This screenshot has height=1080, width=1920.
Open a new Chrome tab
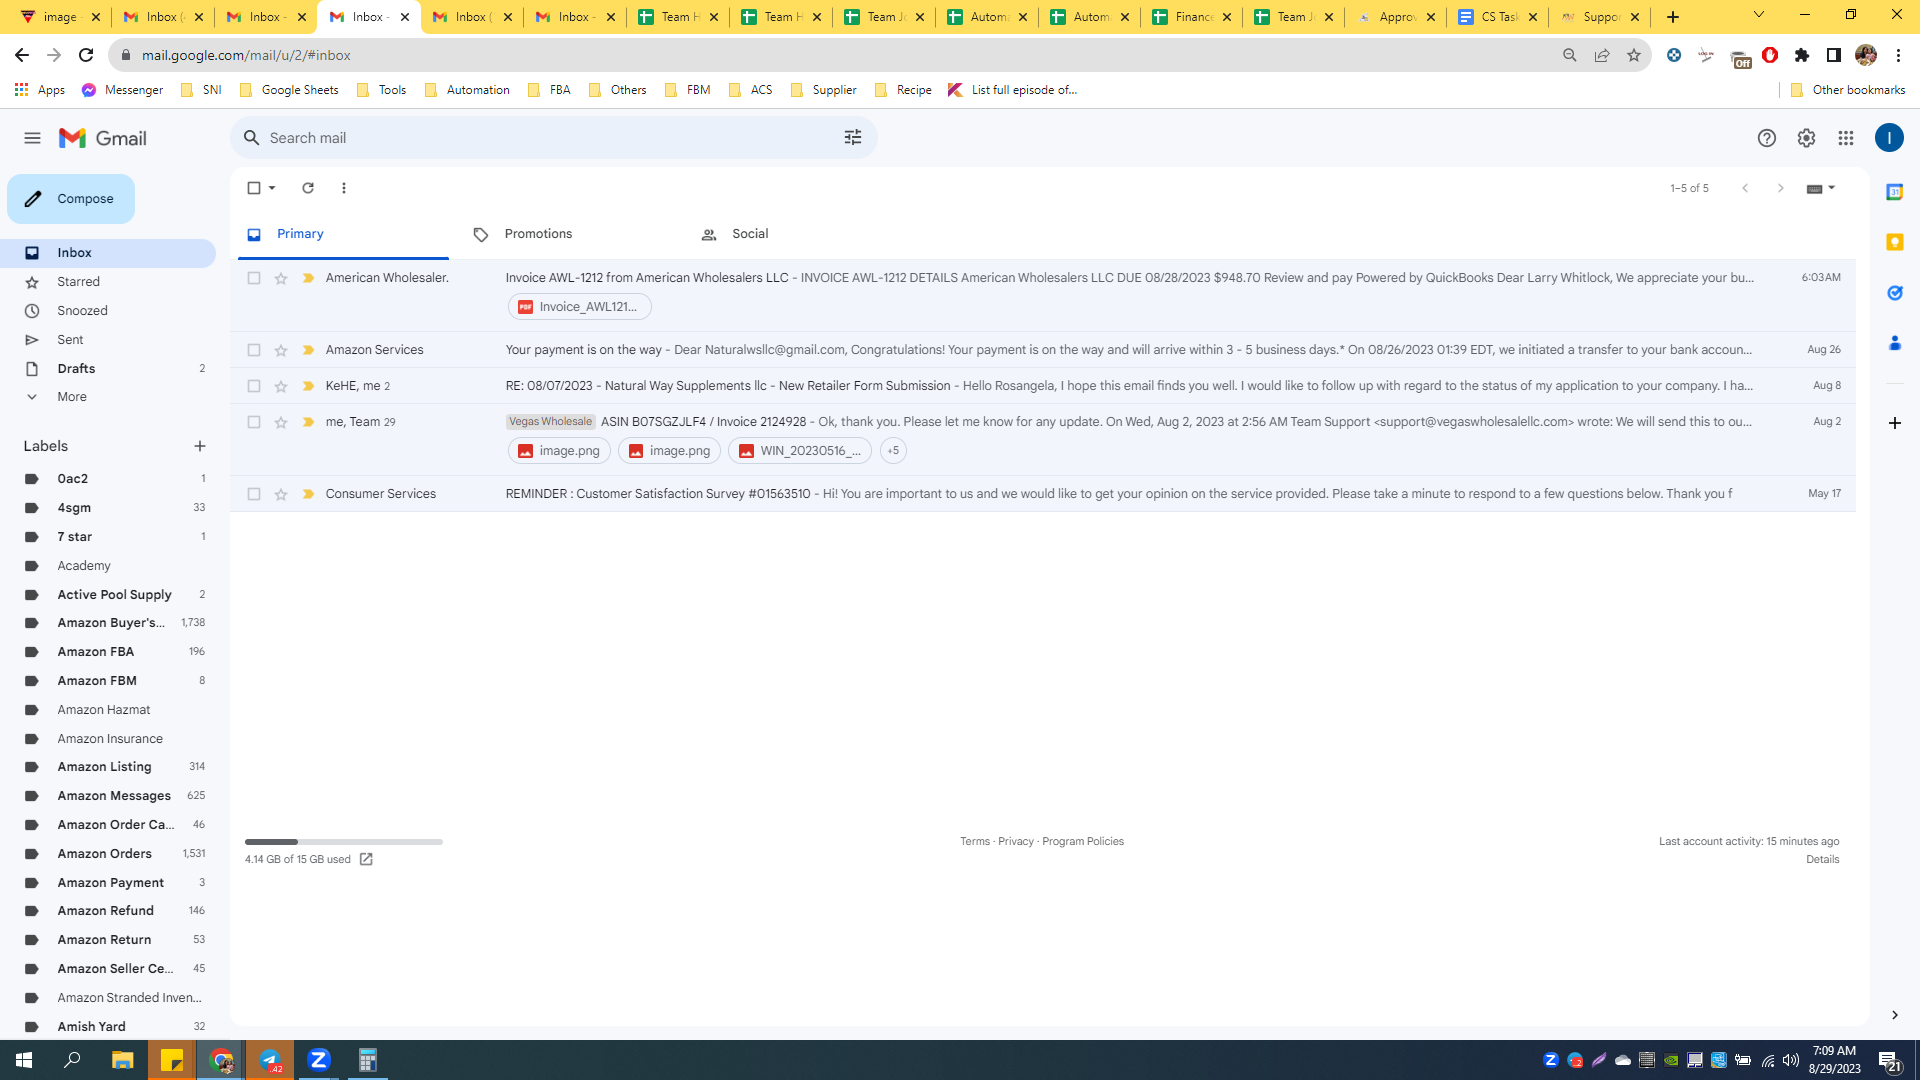1673,17
